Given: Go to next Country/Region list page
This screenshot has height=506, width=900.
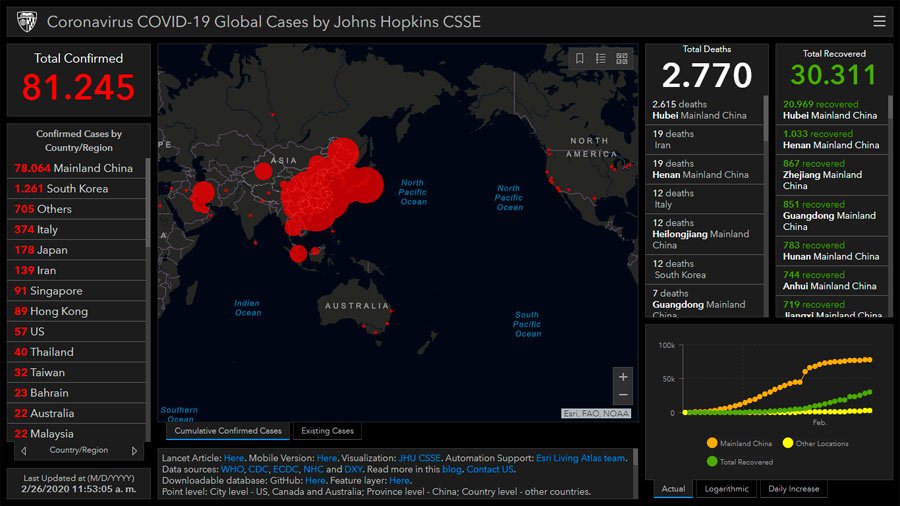Looking at the screenshot, I should [134, 451].
